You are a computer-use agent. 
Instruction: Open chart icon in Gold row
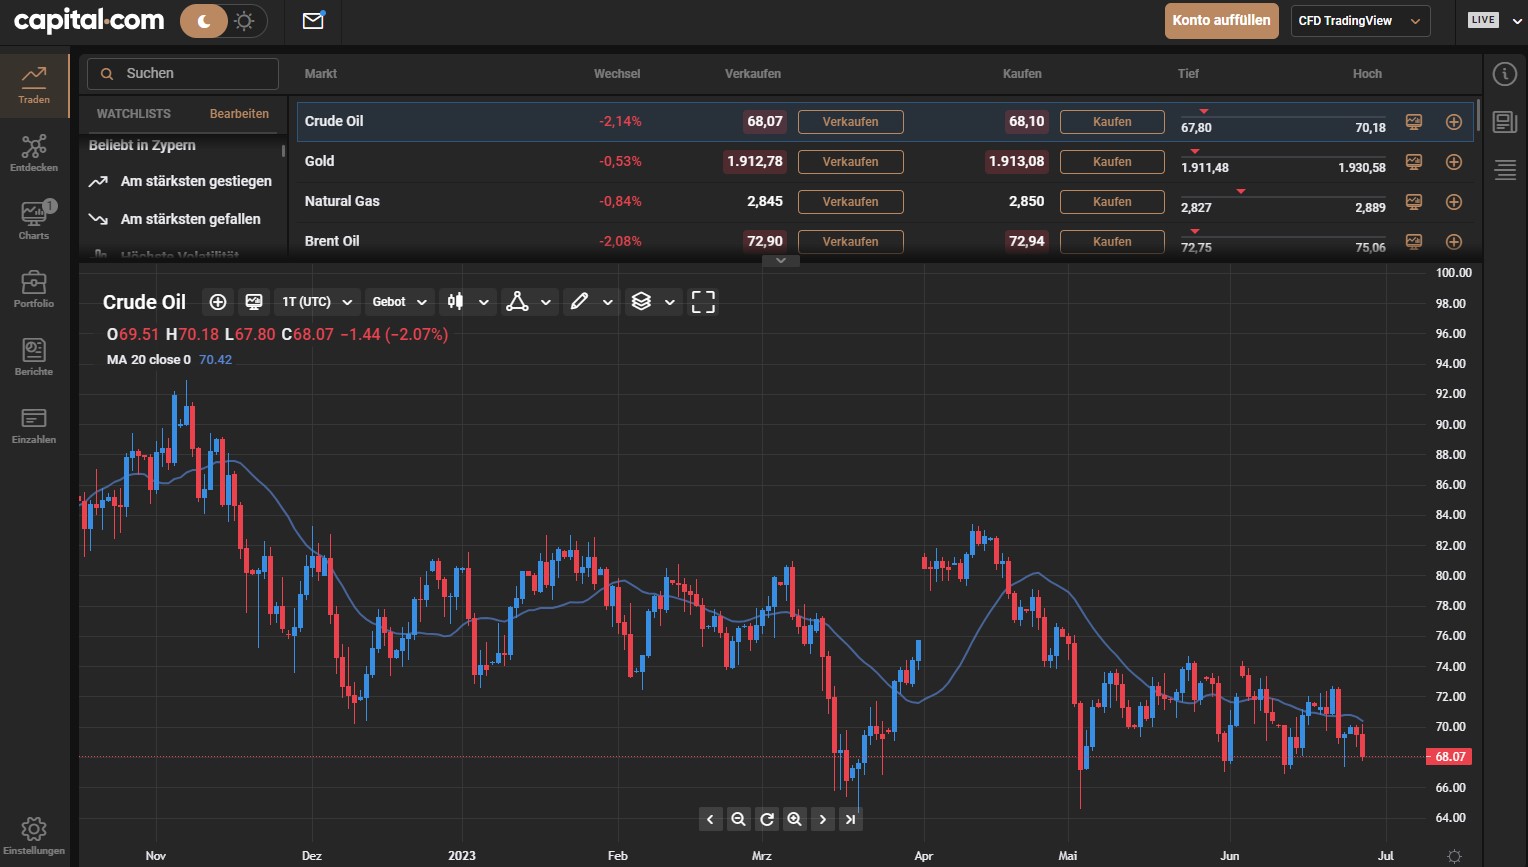tap(1414, 162)
